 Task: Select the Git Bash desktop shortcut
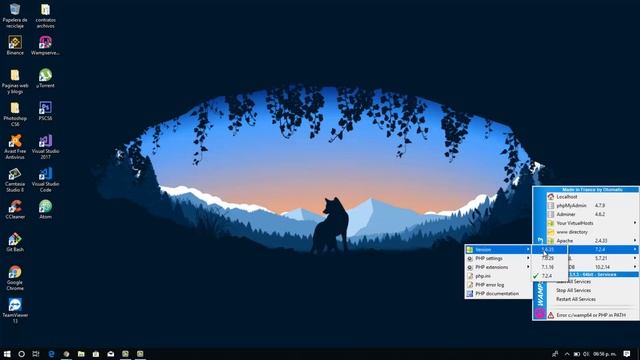pyautogui.click(x=15, y=242)
